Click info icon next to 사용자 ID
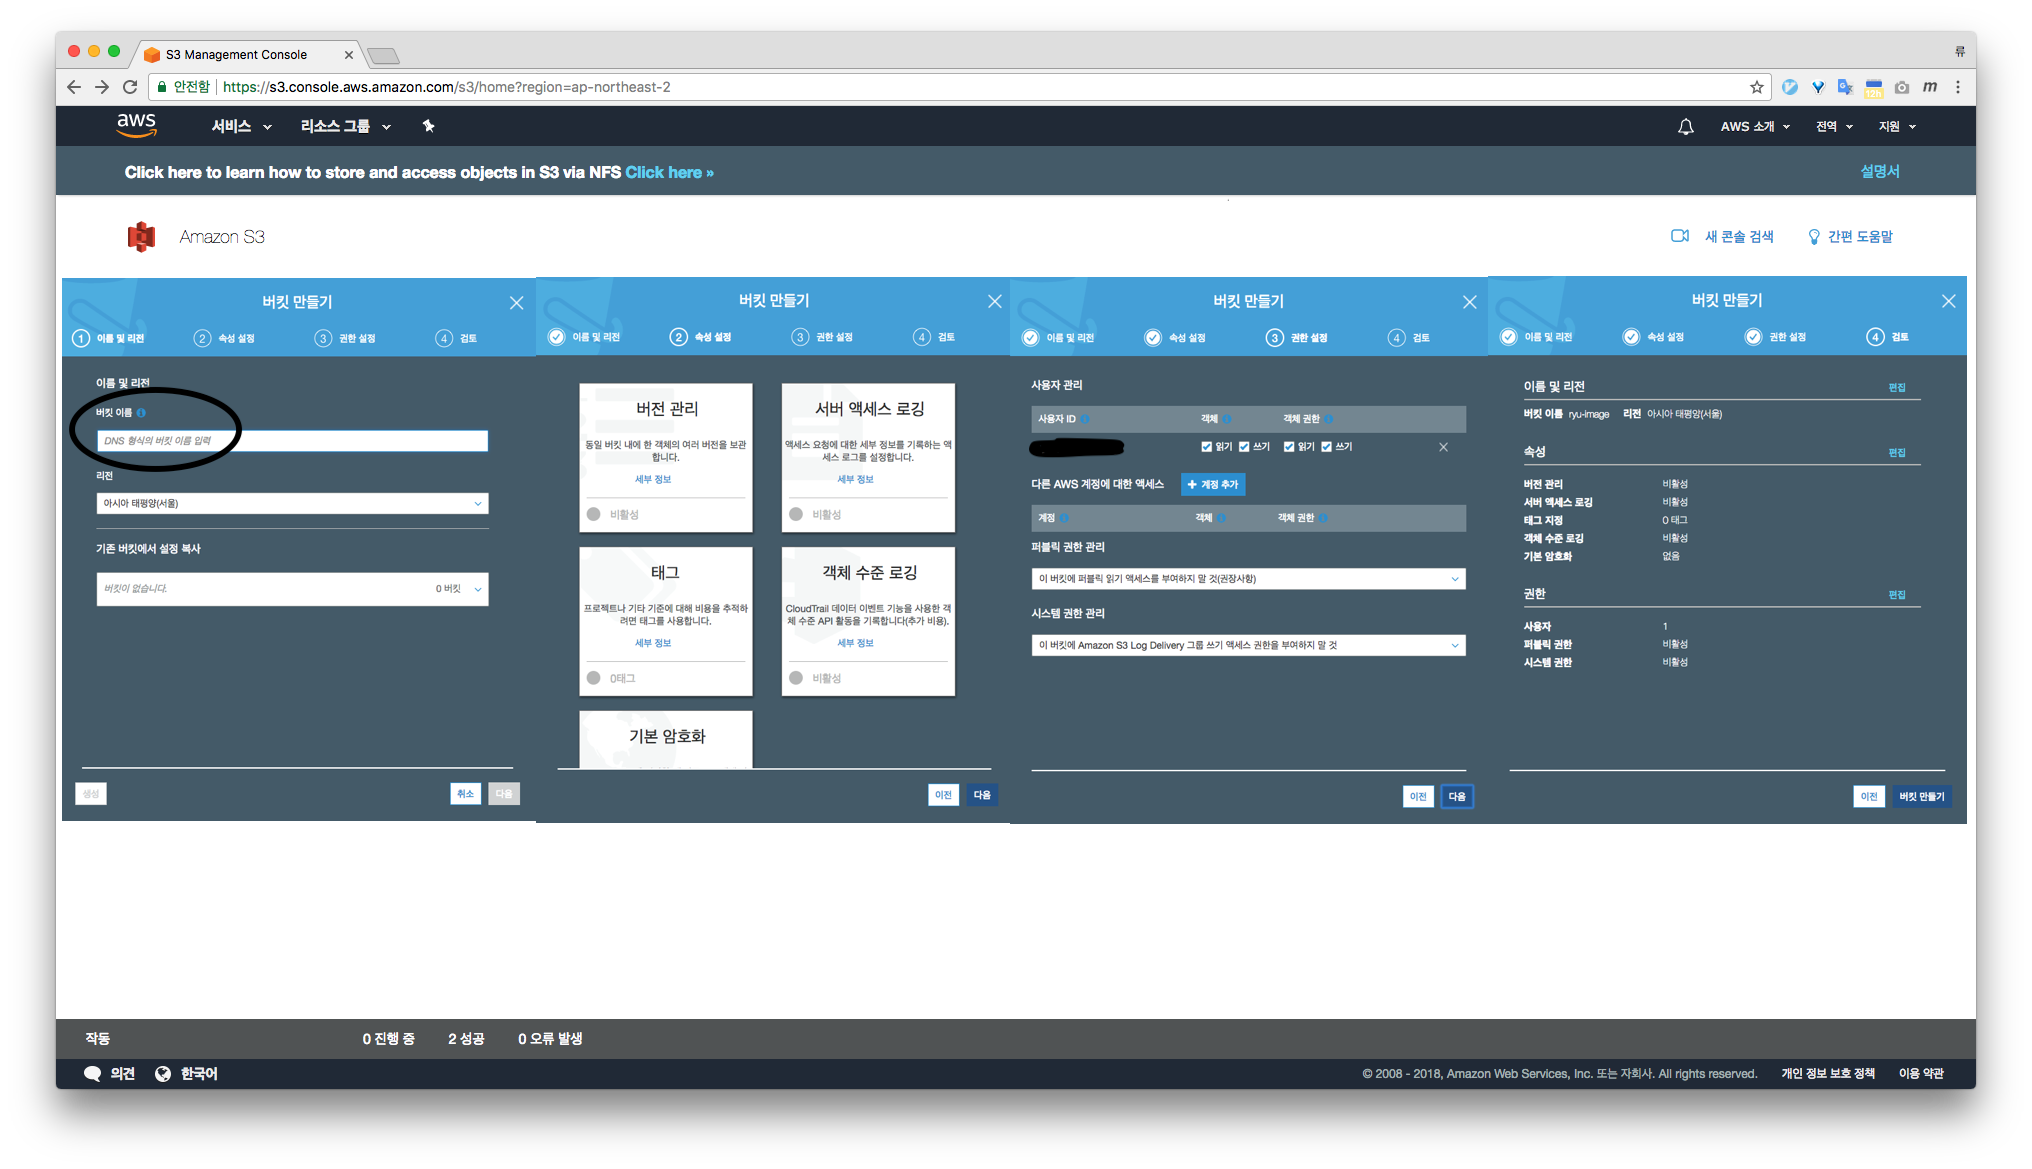This screenshot has width=2032, height=1169. tap(1085, 419)
